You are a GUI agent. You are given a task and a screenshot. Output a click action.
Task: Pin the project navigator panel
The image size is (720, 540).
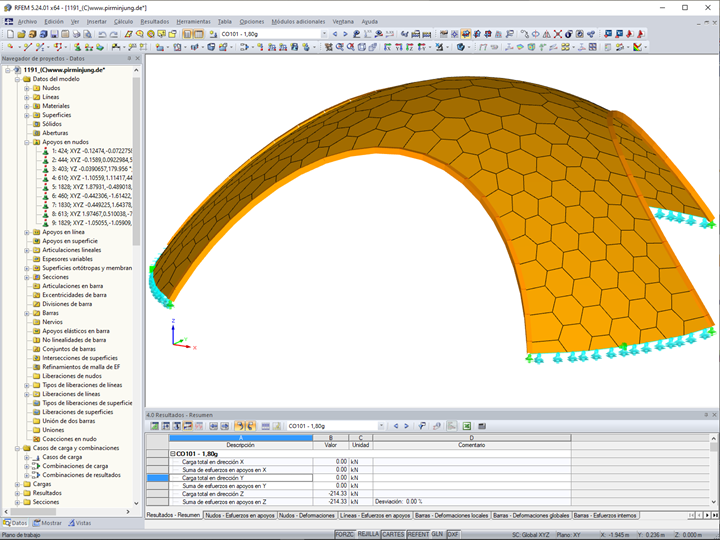point(129,58)
